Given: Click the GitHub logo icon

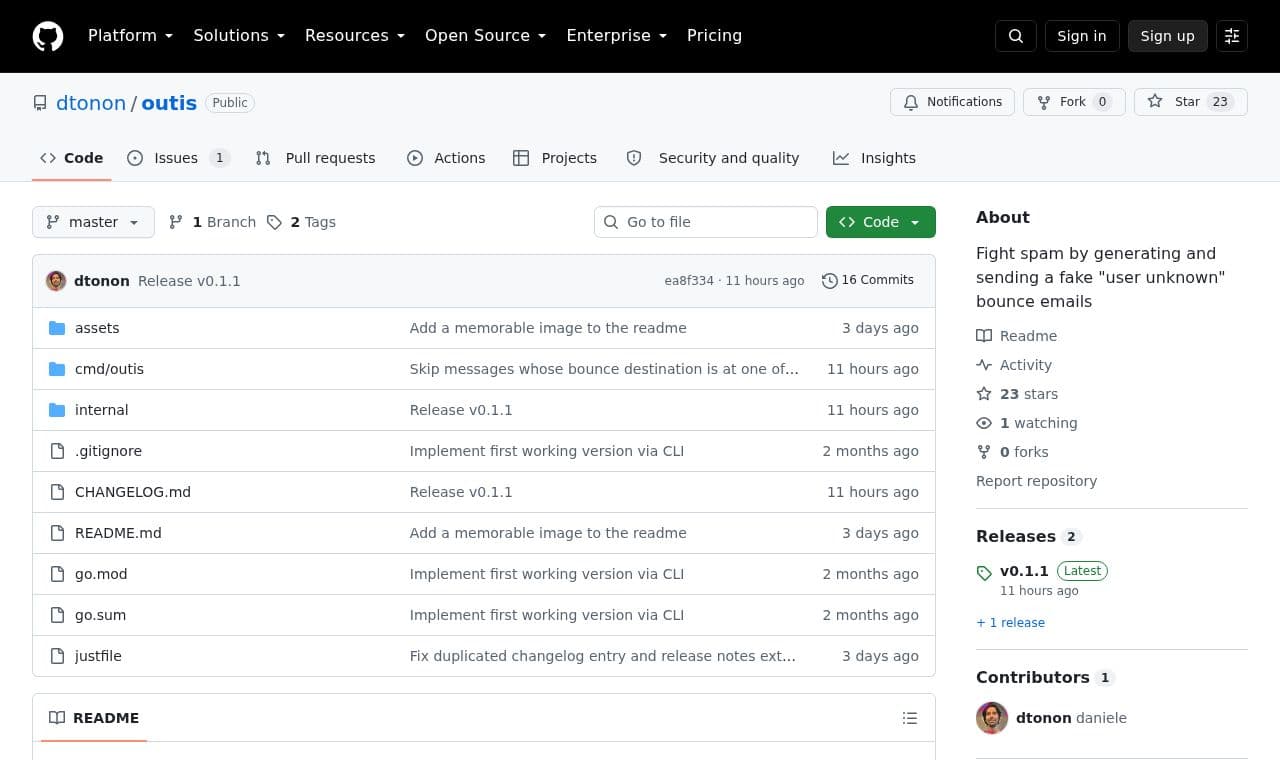Looking at the screenshot, I should tap(48, 36).
